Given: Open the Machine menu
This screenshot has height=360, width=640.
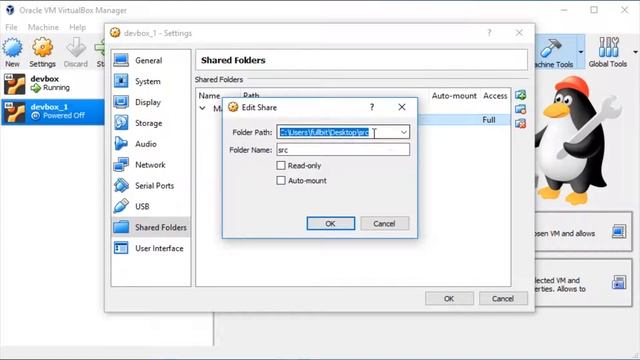Looking at the screenshot, I should tap(43, 27).
